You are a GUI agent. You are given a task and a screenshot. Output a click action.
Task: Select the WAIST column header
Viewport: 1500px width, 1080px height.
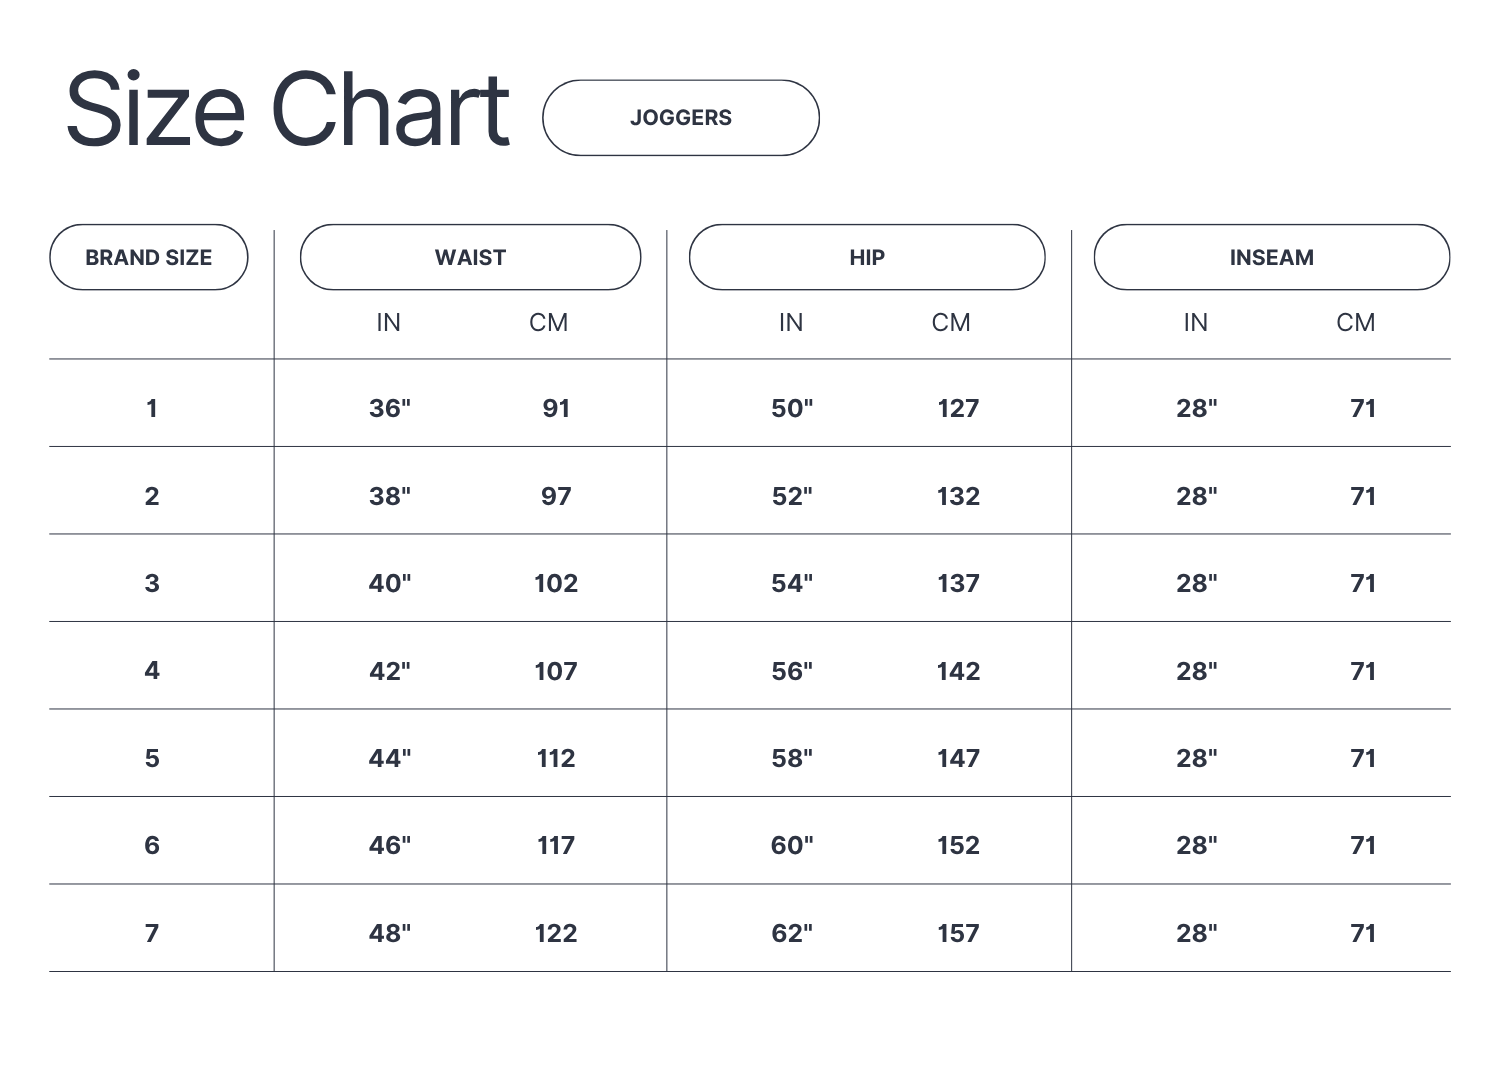tap(470, 258)
